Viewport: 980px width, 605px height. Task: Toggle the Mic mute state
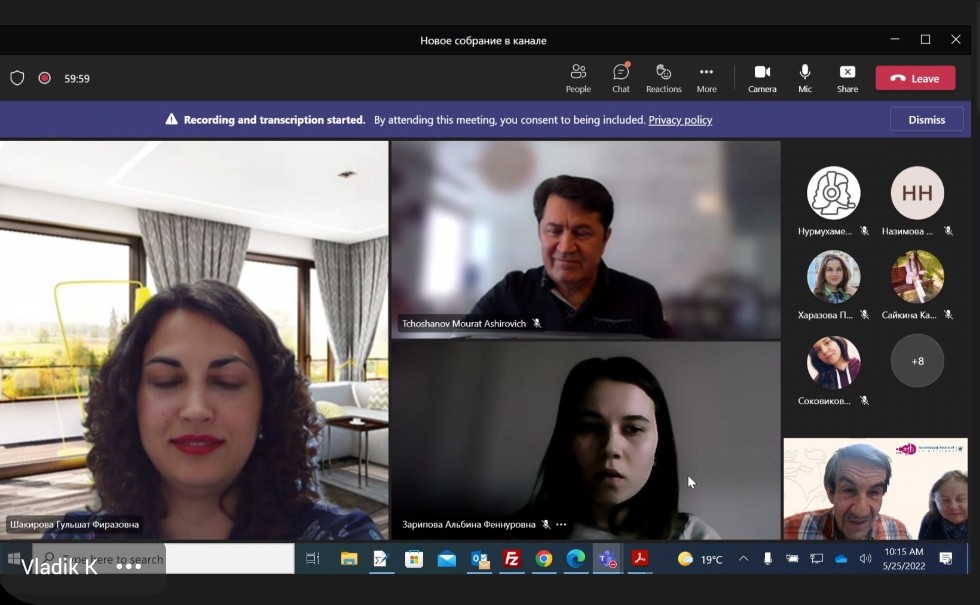pos(805,78)
